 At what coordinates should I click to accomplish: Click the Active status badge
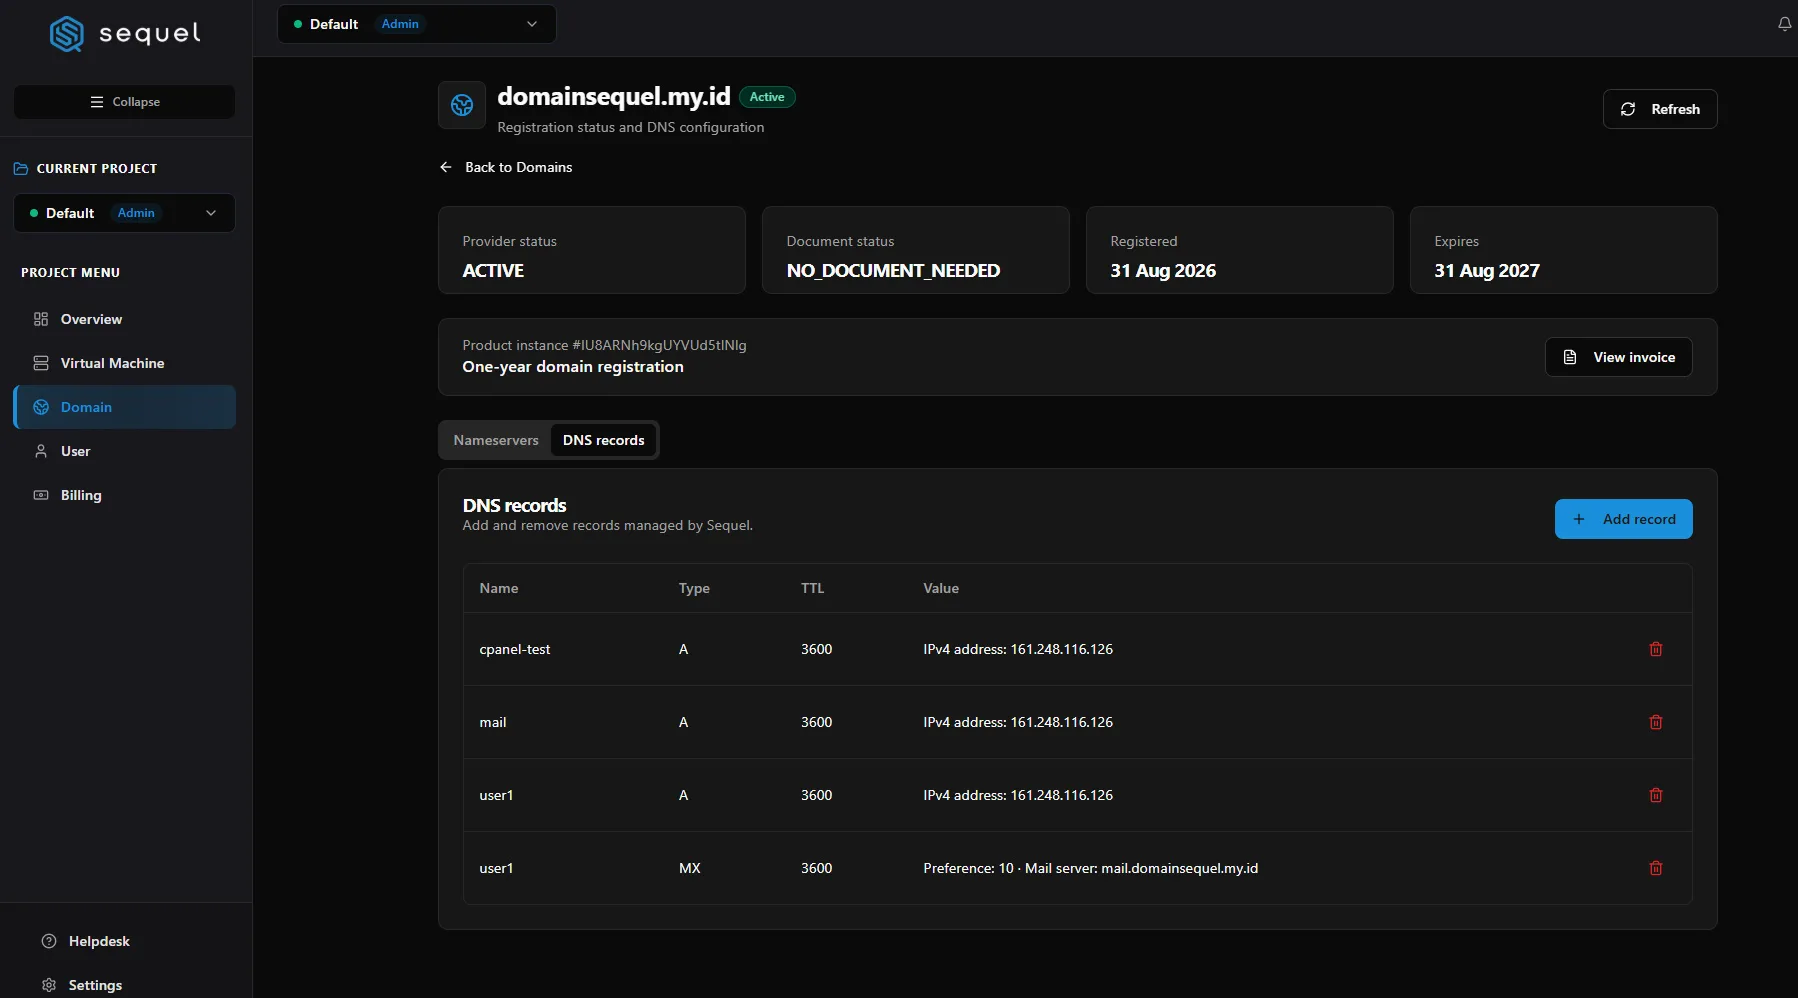tap(767, 97)
